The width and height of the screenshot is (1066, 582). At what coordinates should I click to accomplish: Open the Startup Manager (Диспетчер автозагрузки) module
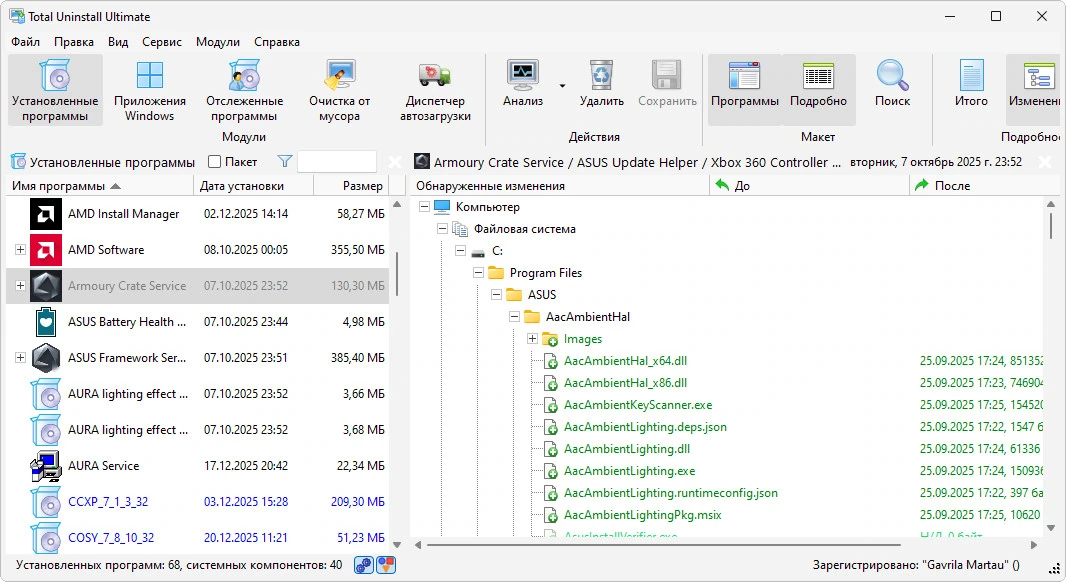point(435,90)
